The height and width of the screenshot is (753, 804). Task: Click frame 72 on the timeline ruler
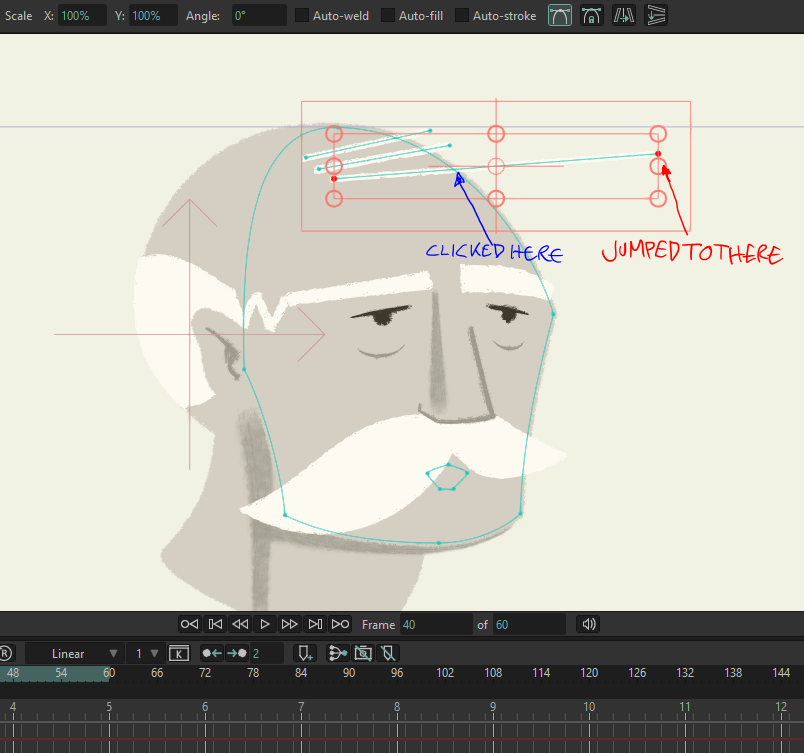pos(205,673)
